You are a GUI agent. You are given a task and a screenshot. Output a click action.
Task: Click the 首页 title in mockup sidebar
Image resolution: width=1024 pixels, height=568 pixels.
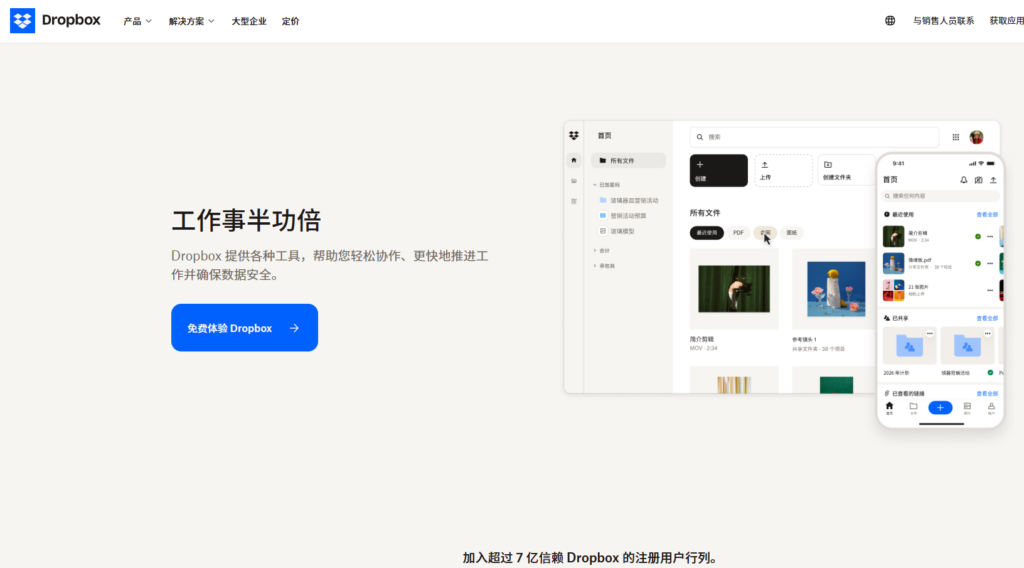click(605, 136)
